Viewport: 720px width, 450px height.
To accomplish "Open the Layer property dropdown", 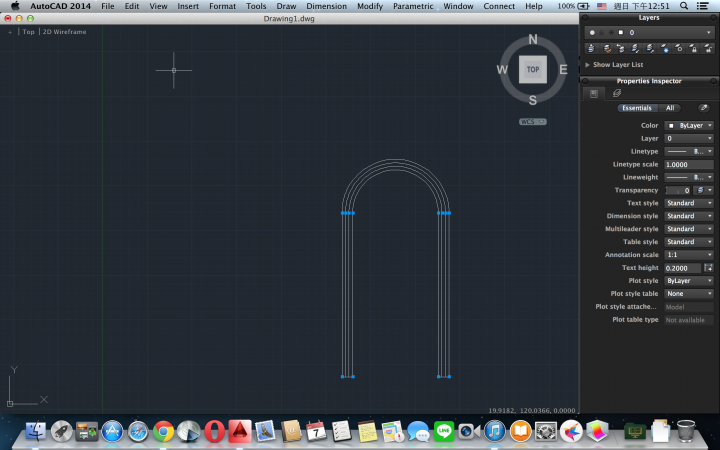I will click(x=689, y=138).
